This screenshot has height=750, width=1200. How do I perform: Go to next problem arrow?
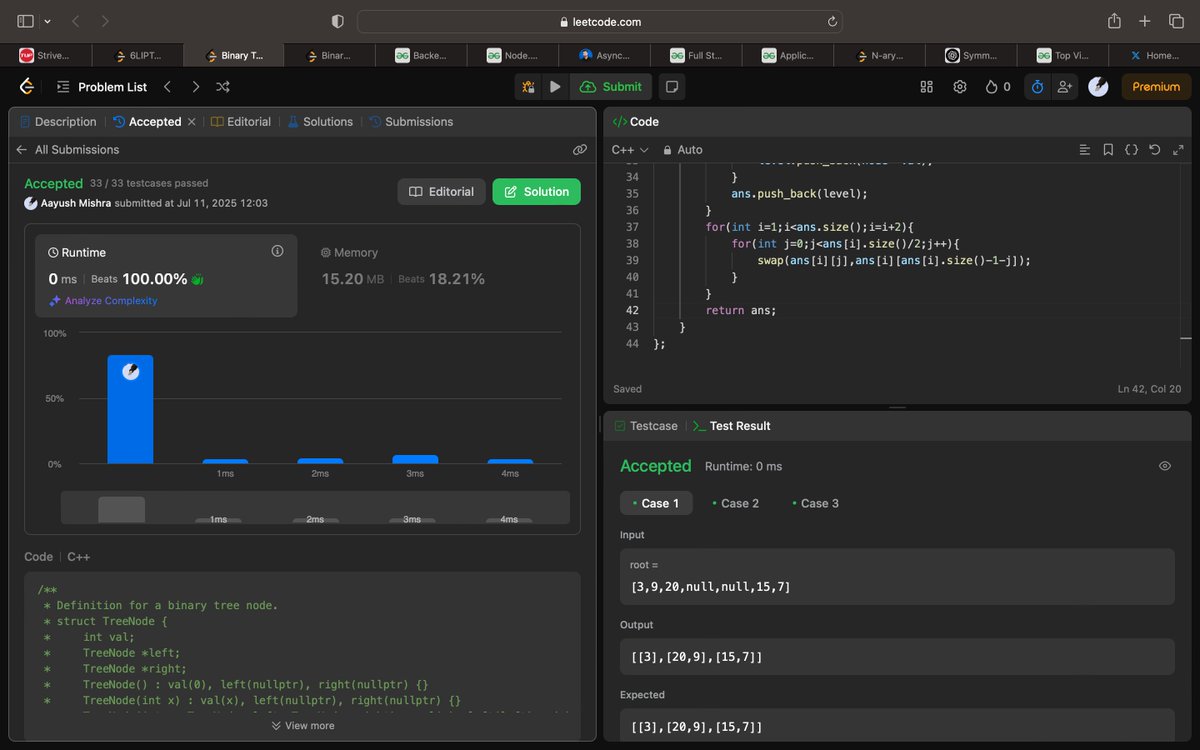coord(196,87)
